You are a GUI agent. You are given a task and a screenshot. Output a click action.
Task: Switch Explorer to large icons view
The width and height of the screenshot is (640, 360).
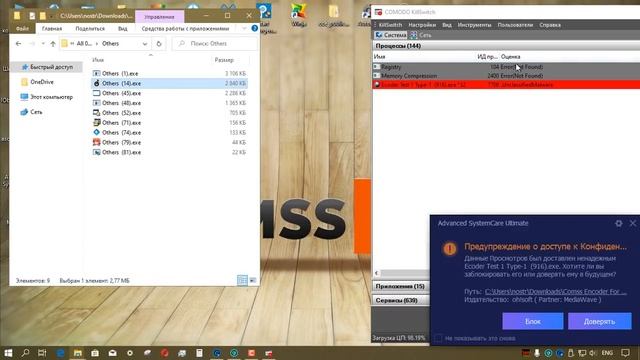[x=253, y=280]
